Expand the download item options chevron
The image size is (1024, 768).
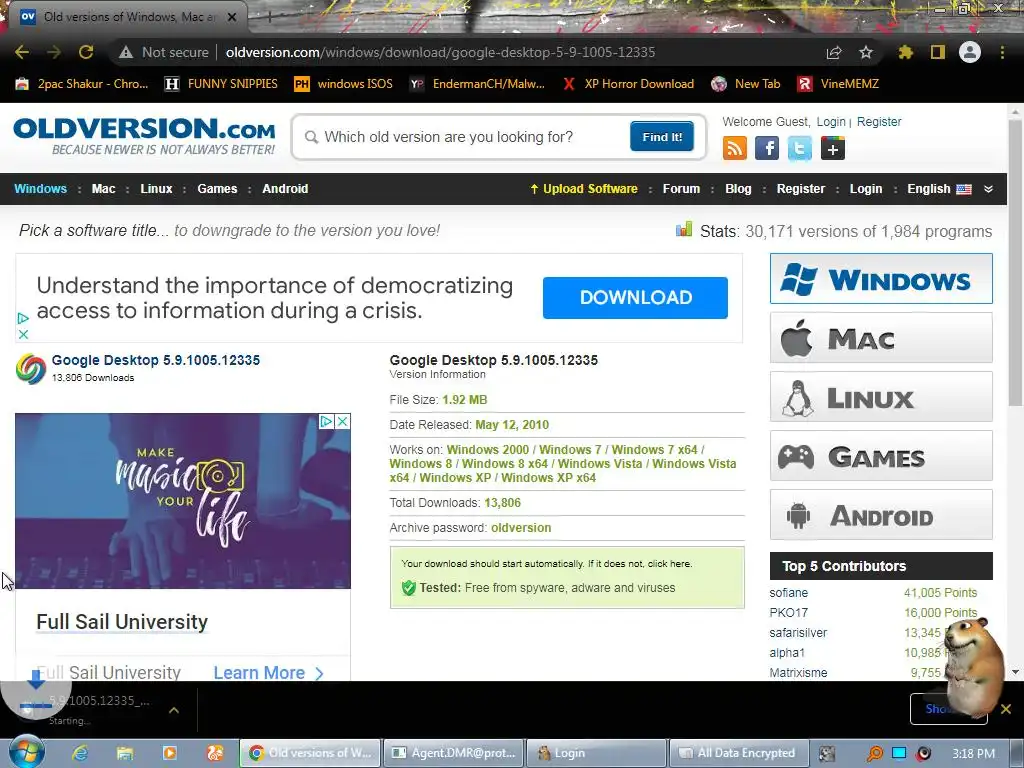click(x=174, y=710)
